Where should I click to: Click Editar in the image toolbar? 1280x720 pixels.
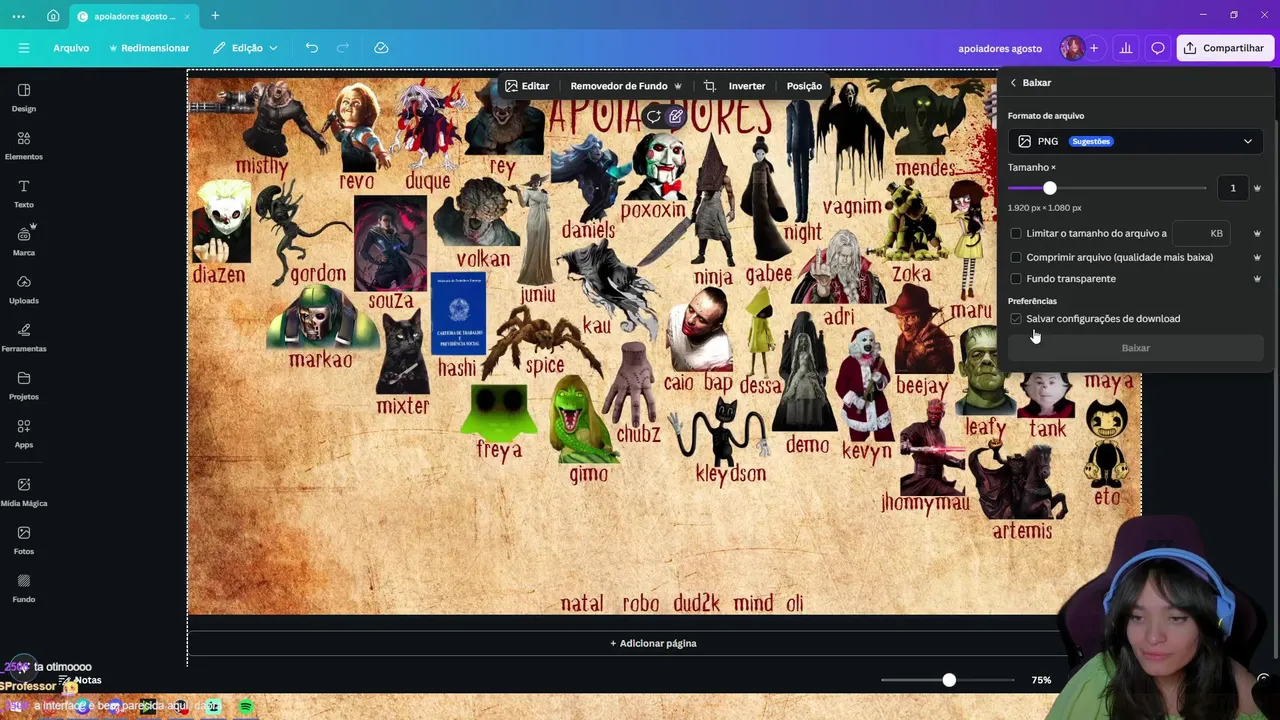pyautogui.click(x=527, y=86)
